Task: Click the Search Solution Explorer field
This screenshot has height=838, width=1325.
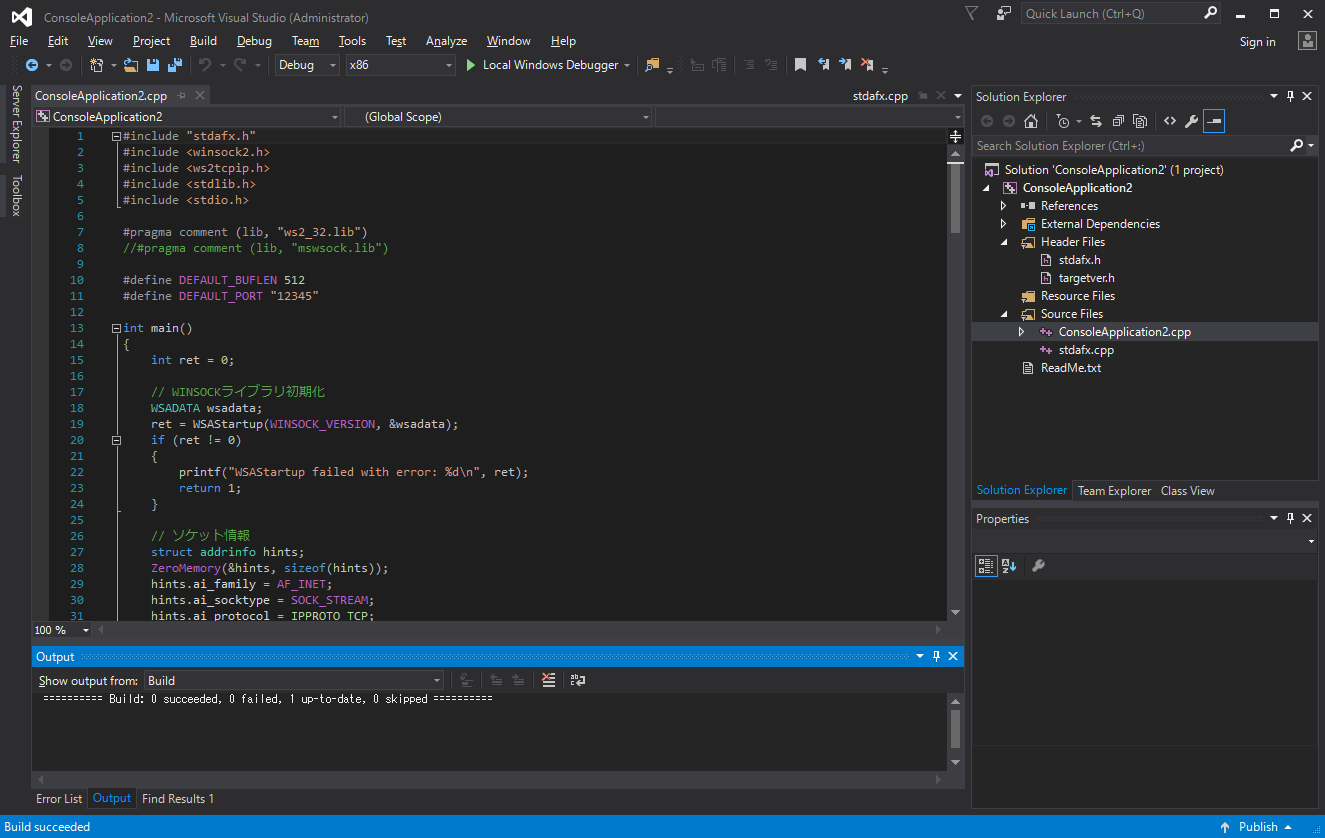Action: (x=1132, y=146)
